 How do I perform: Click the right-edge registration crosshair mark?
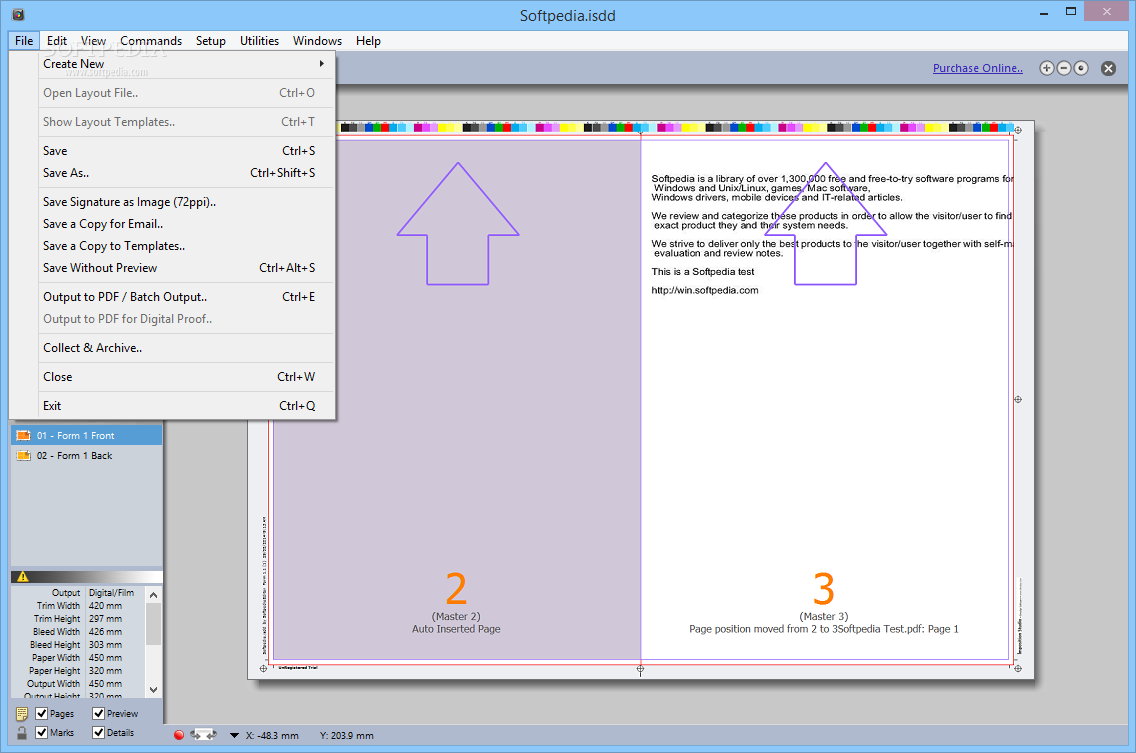coord(1018,399)
